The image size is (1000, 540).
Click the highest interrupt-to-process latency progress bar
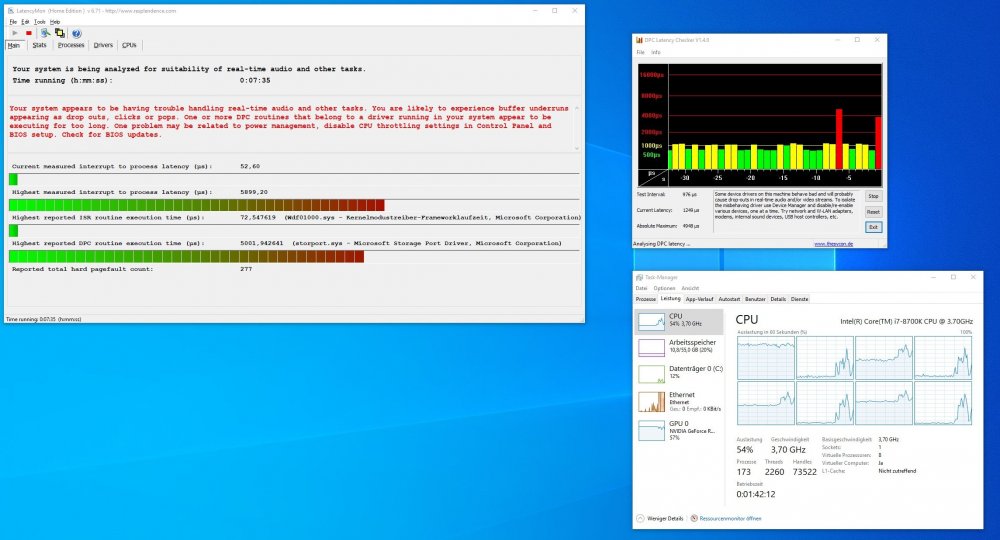[x=294, y=205]
